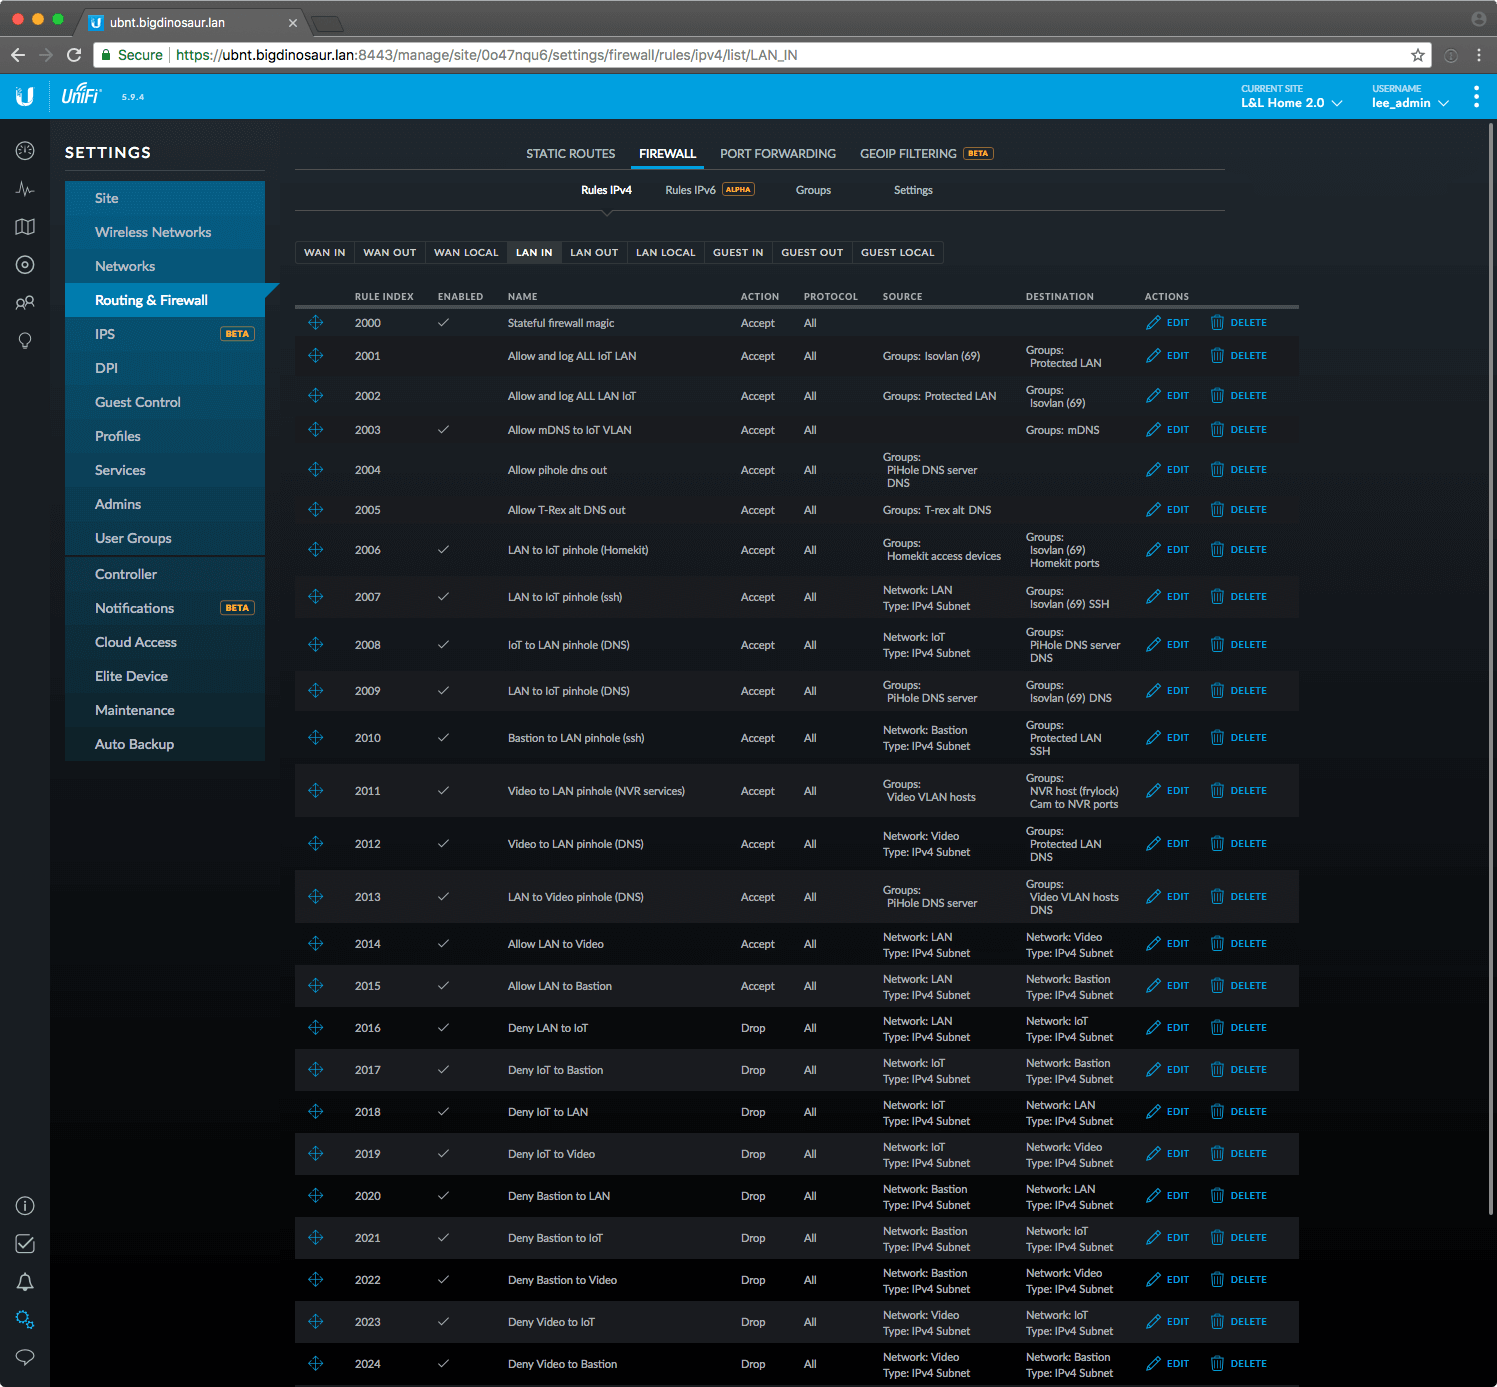Click the reorder handle for rule 2010
Screen dimensions: 1497x1387
coord(315,738)
